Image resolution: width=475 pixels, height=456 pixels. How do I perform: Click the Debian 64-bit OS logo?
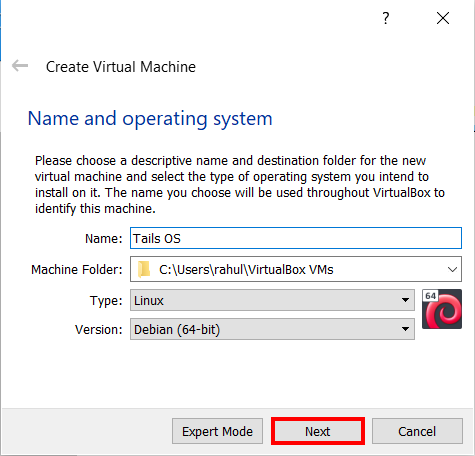(442, 309)
